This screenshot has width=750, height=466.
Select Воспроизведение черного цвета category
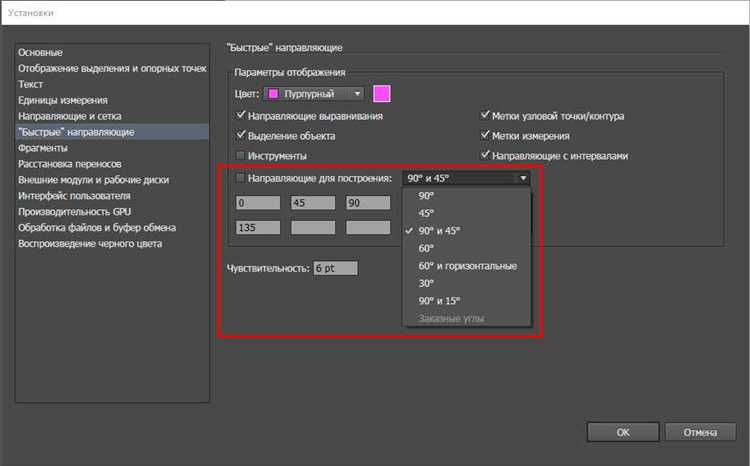112,244
